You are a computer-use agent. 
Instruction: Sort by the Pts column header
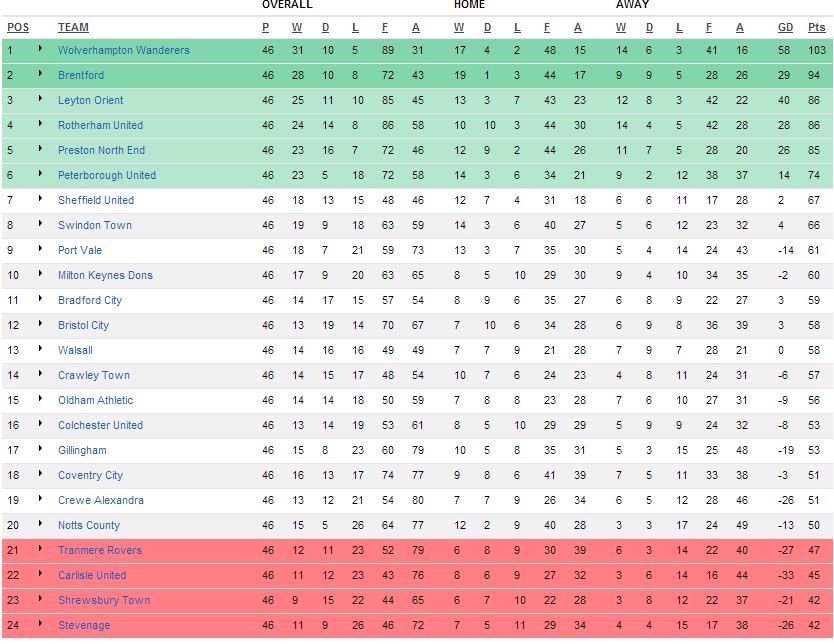(817, 27)
